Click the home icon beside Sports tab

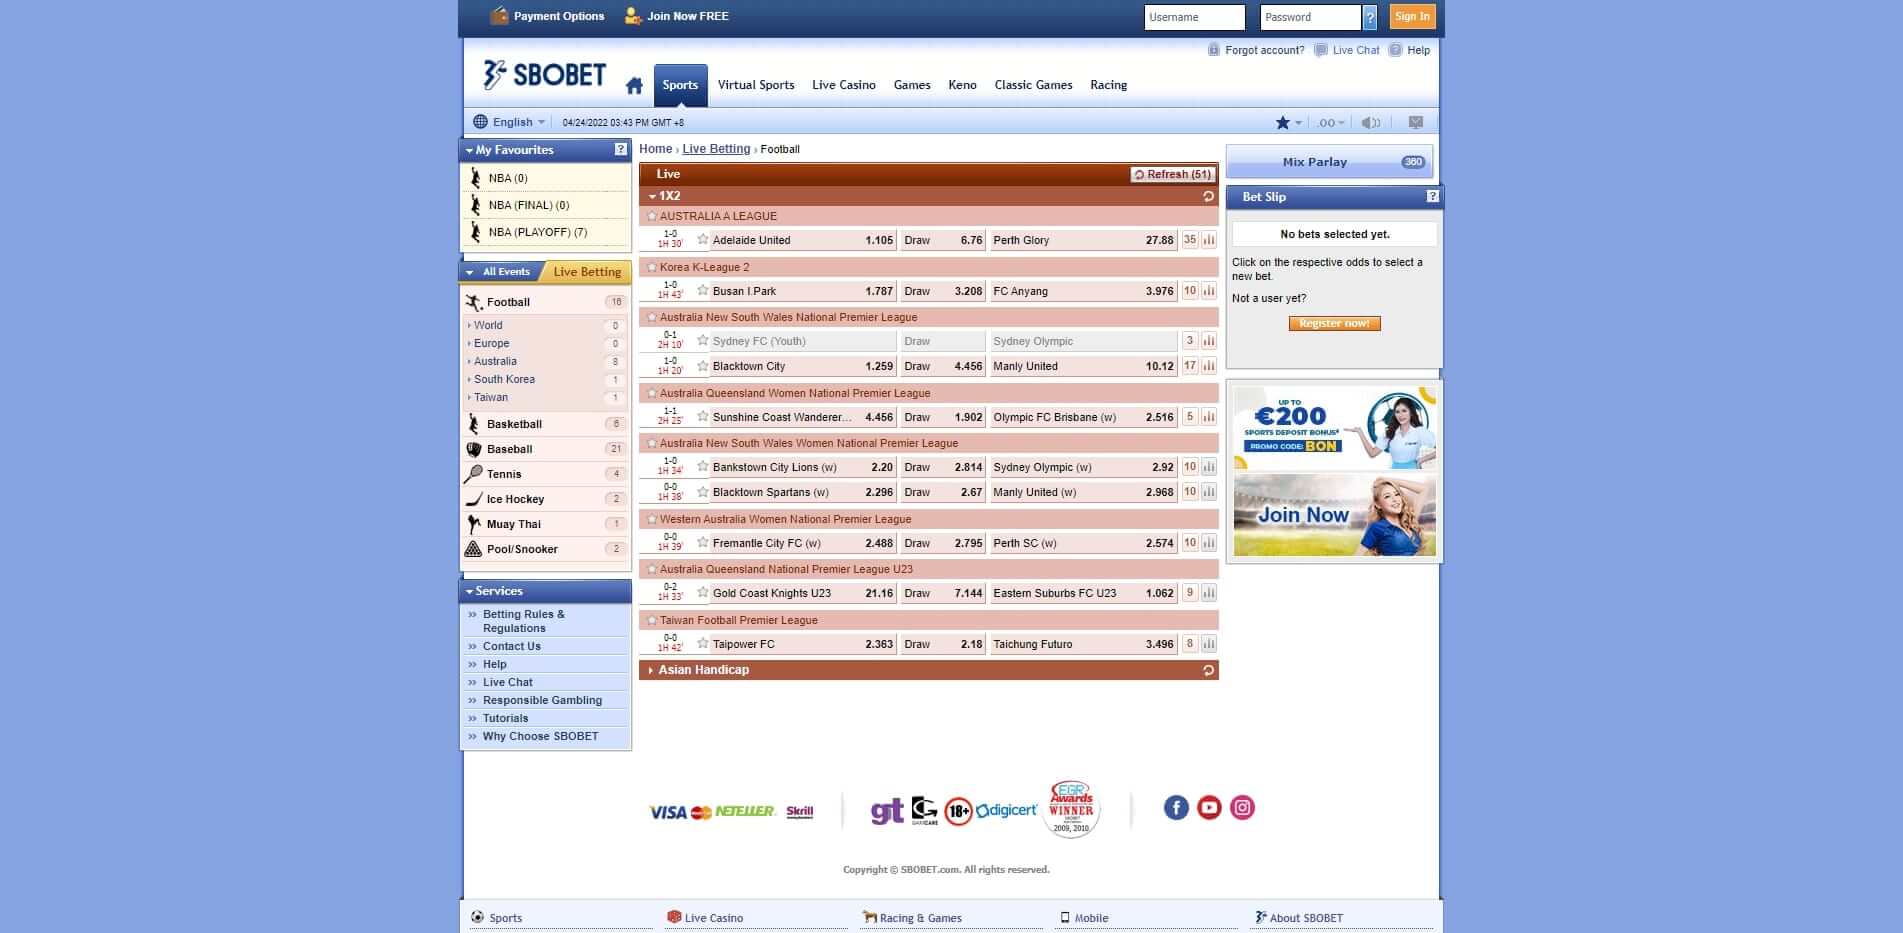pyautogui.click(x=634, y=85)
